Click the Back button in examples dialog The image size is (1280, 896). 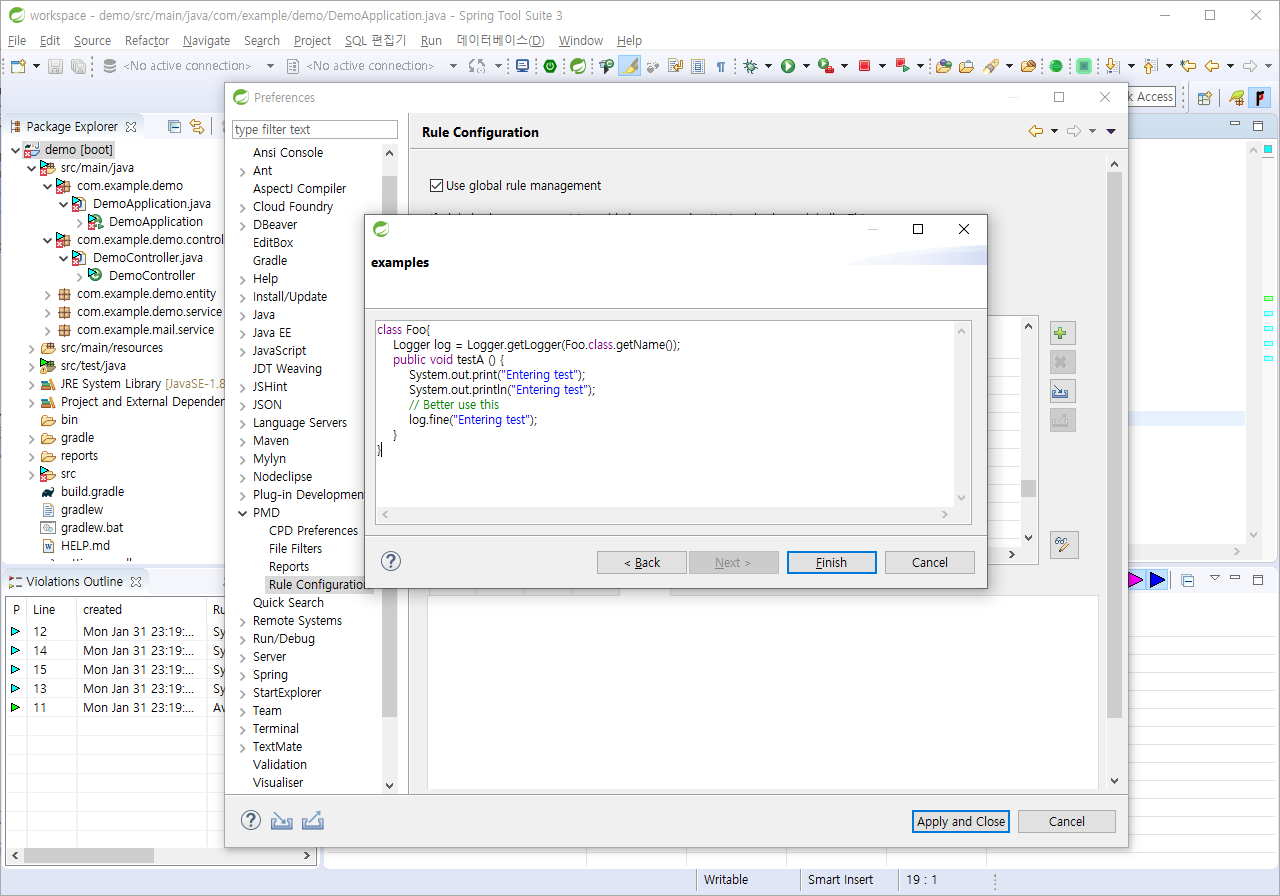click(642, 562)
